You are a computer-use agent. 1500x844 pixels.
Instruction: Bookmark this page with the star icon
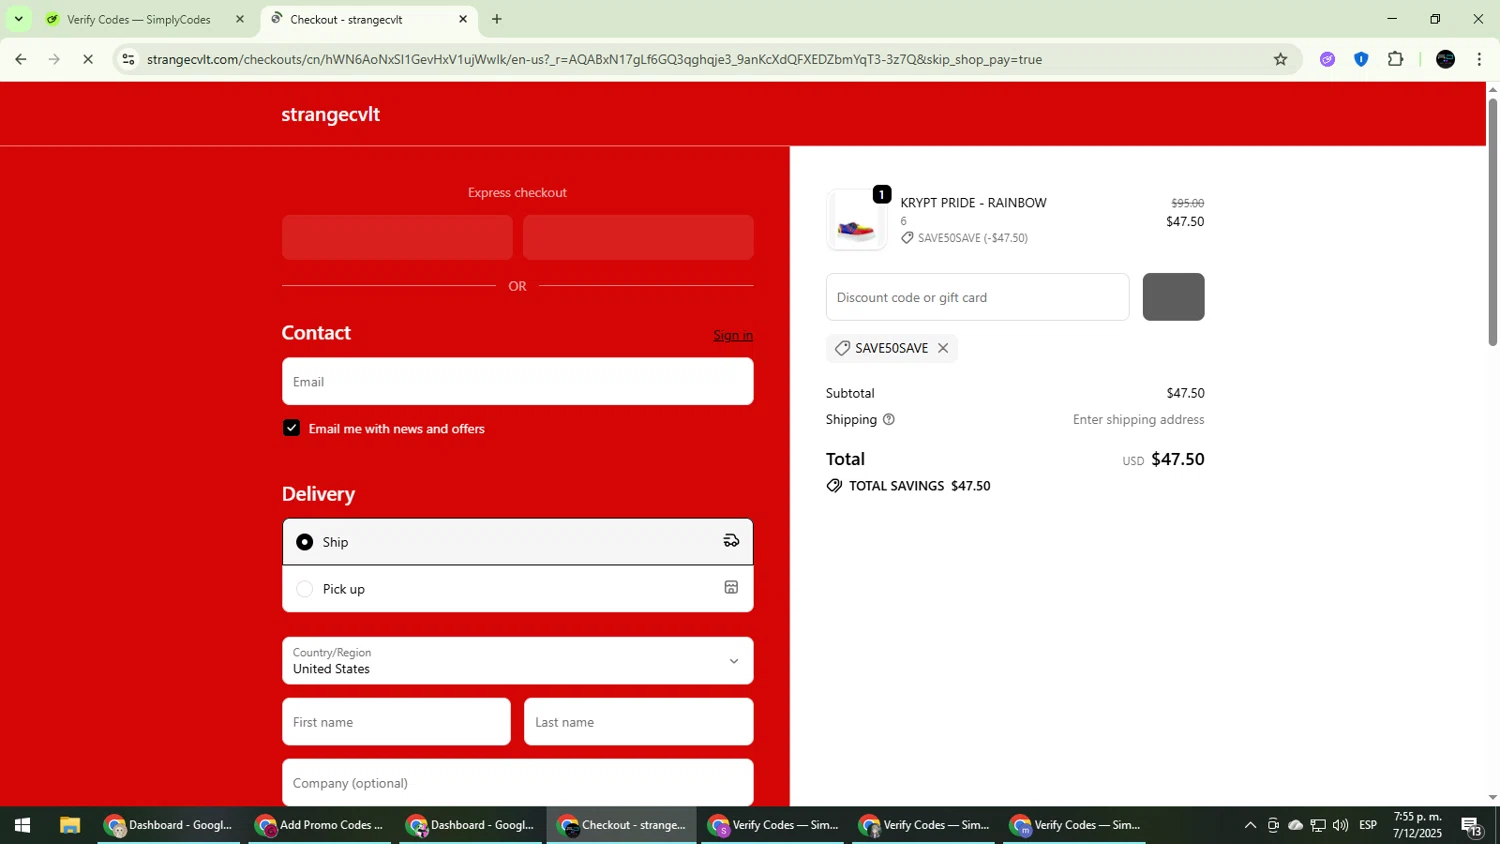click(x=1280, y=59)
